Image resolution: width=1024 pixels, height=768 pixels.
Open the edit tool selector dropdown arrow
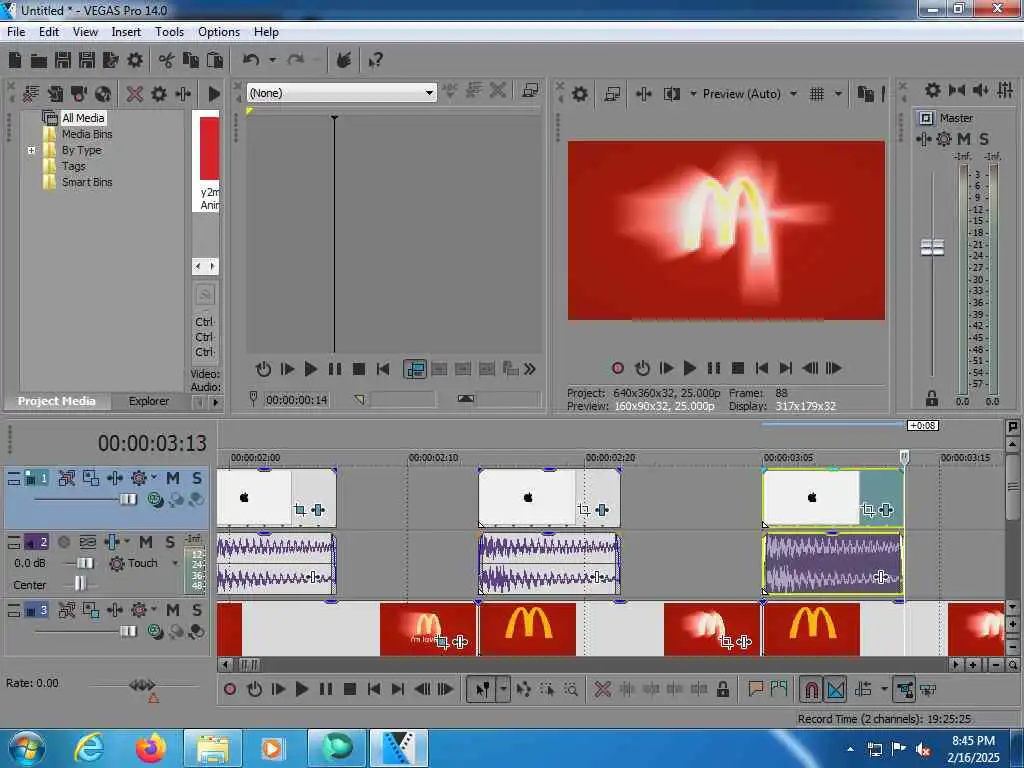pyautogui.click(x=503, y=690)
